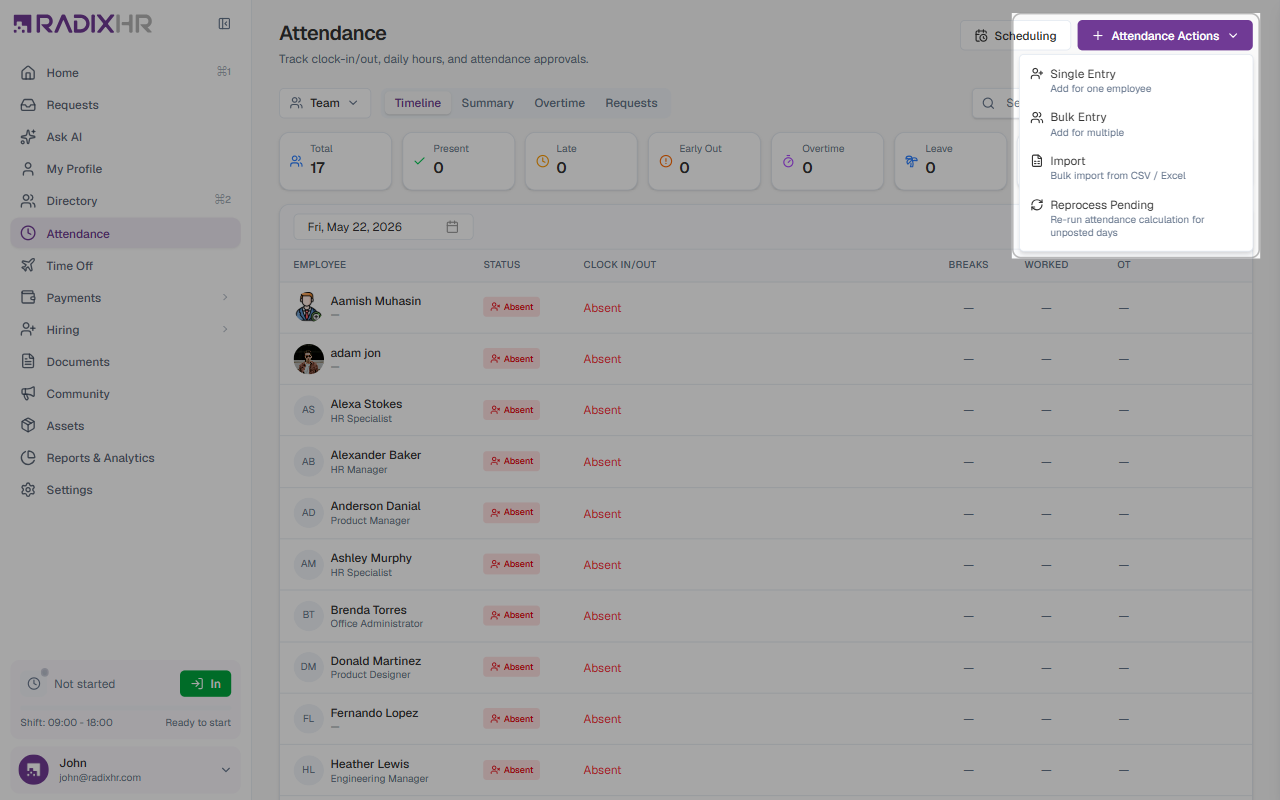This screenshot has height=800, width=1280.
Task: Open Ashley Murphy employee row
Action: 766,564
